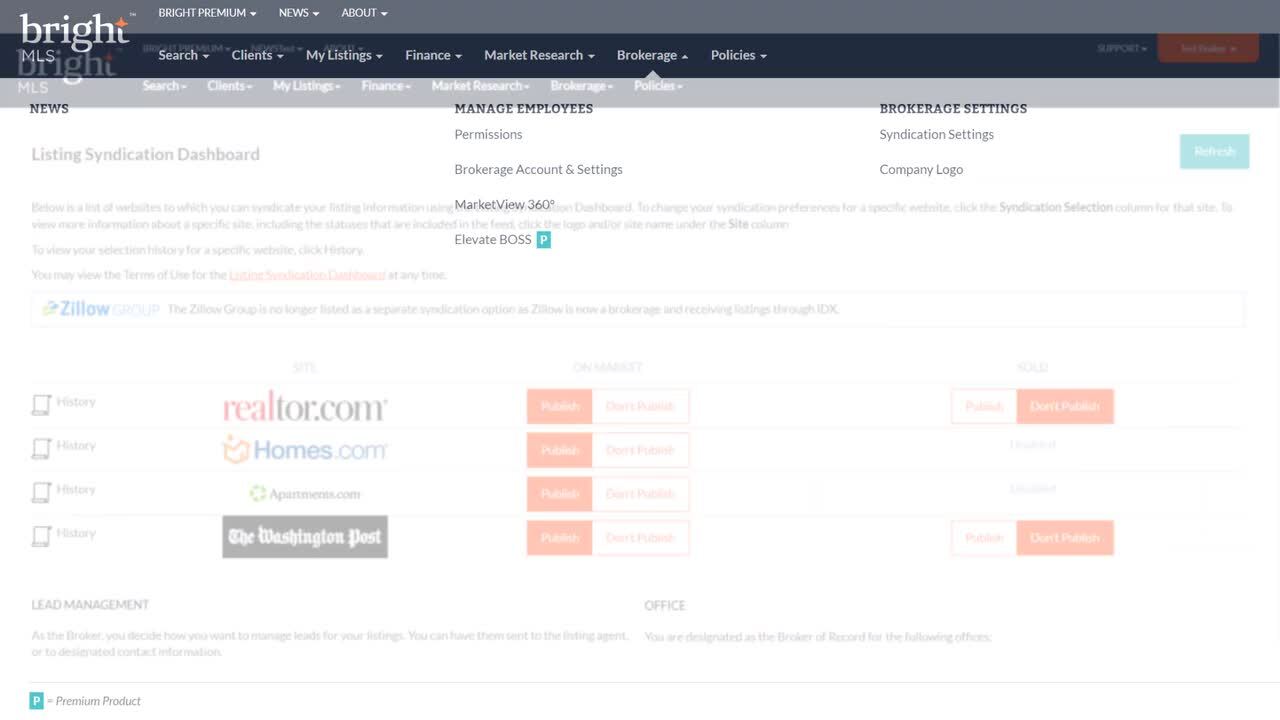Screen dimensions: 1280x720
Task: Select Brokerage Account & Settings
Action: point(538,169)
